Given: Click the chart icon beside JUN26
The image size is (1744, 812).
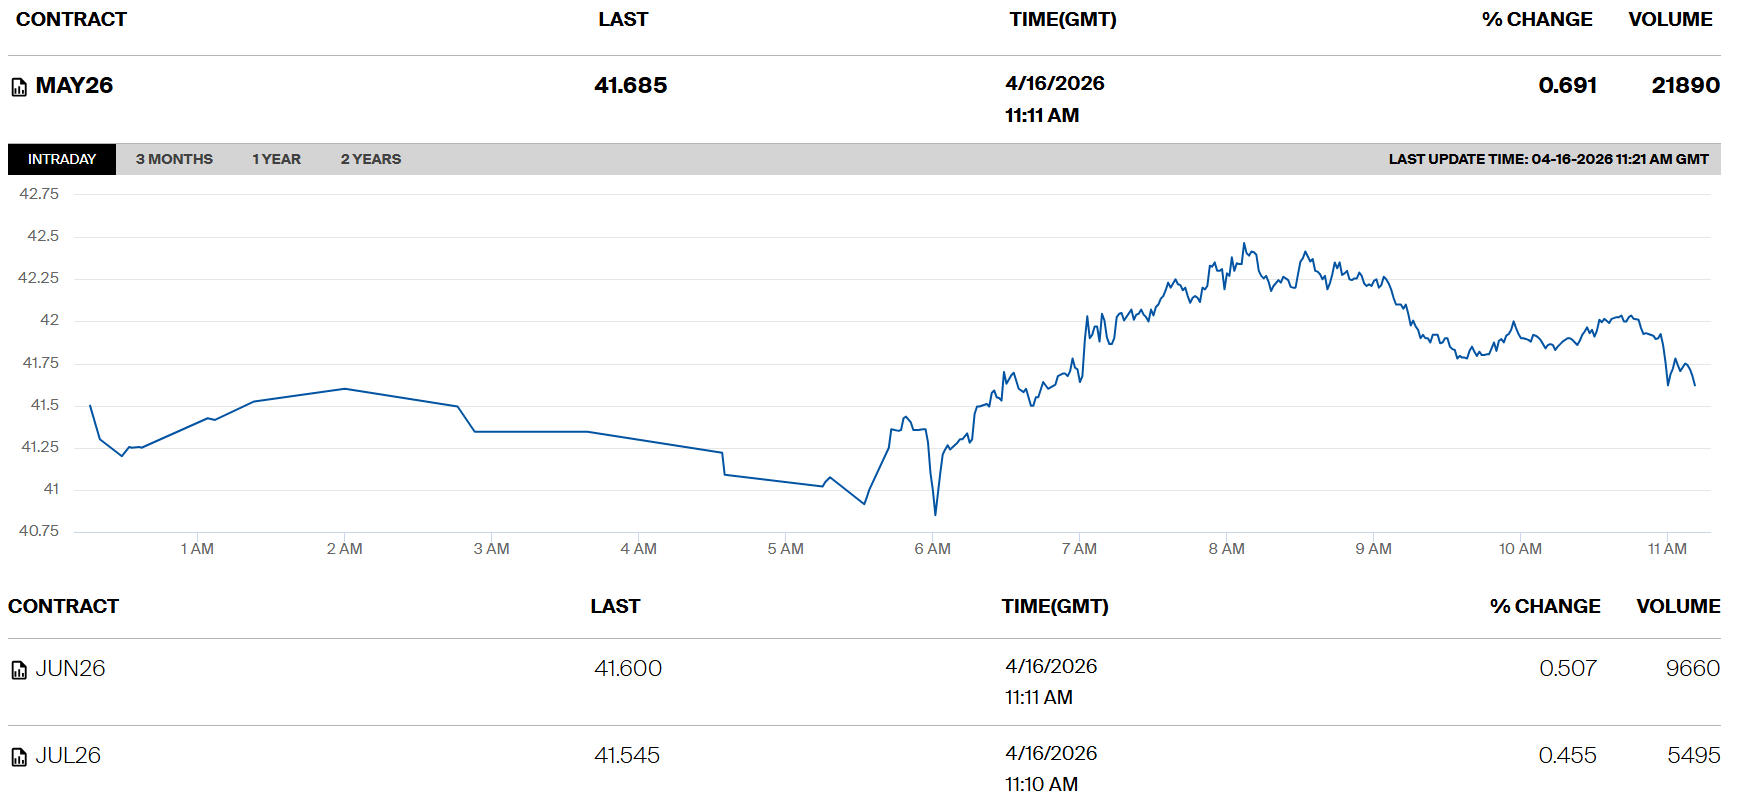Looking at the screenshot, I should point(19,670).
